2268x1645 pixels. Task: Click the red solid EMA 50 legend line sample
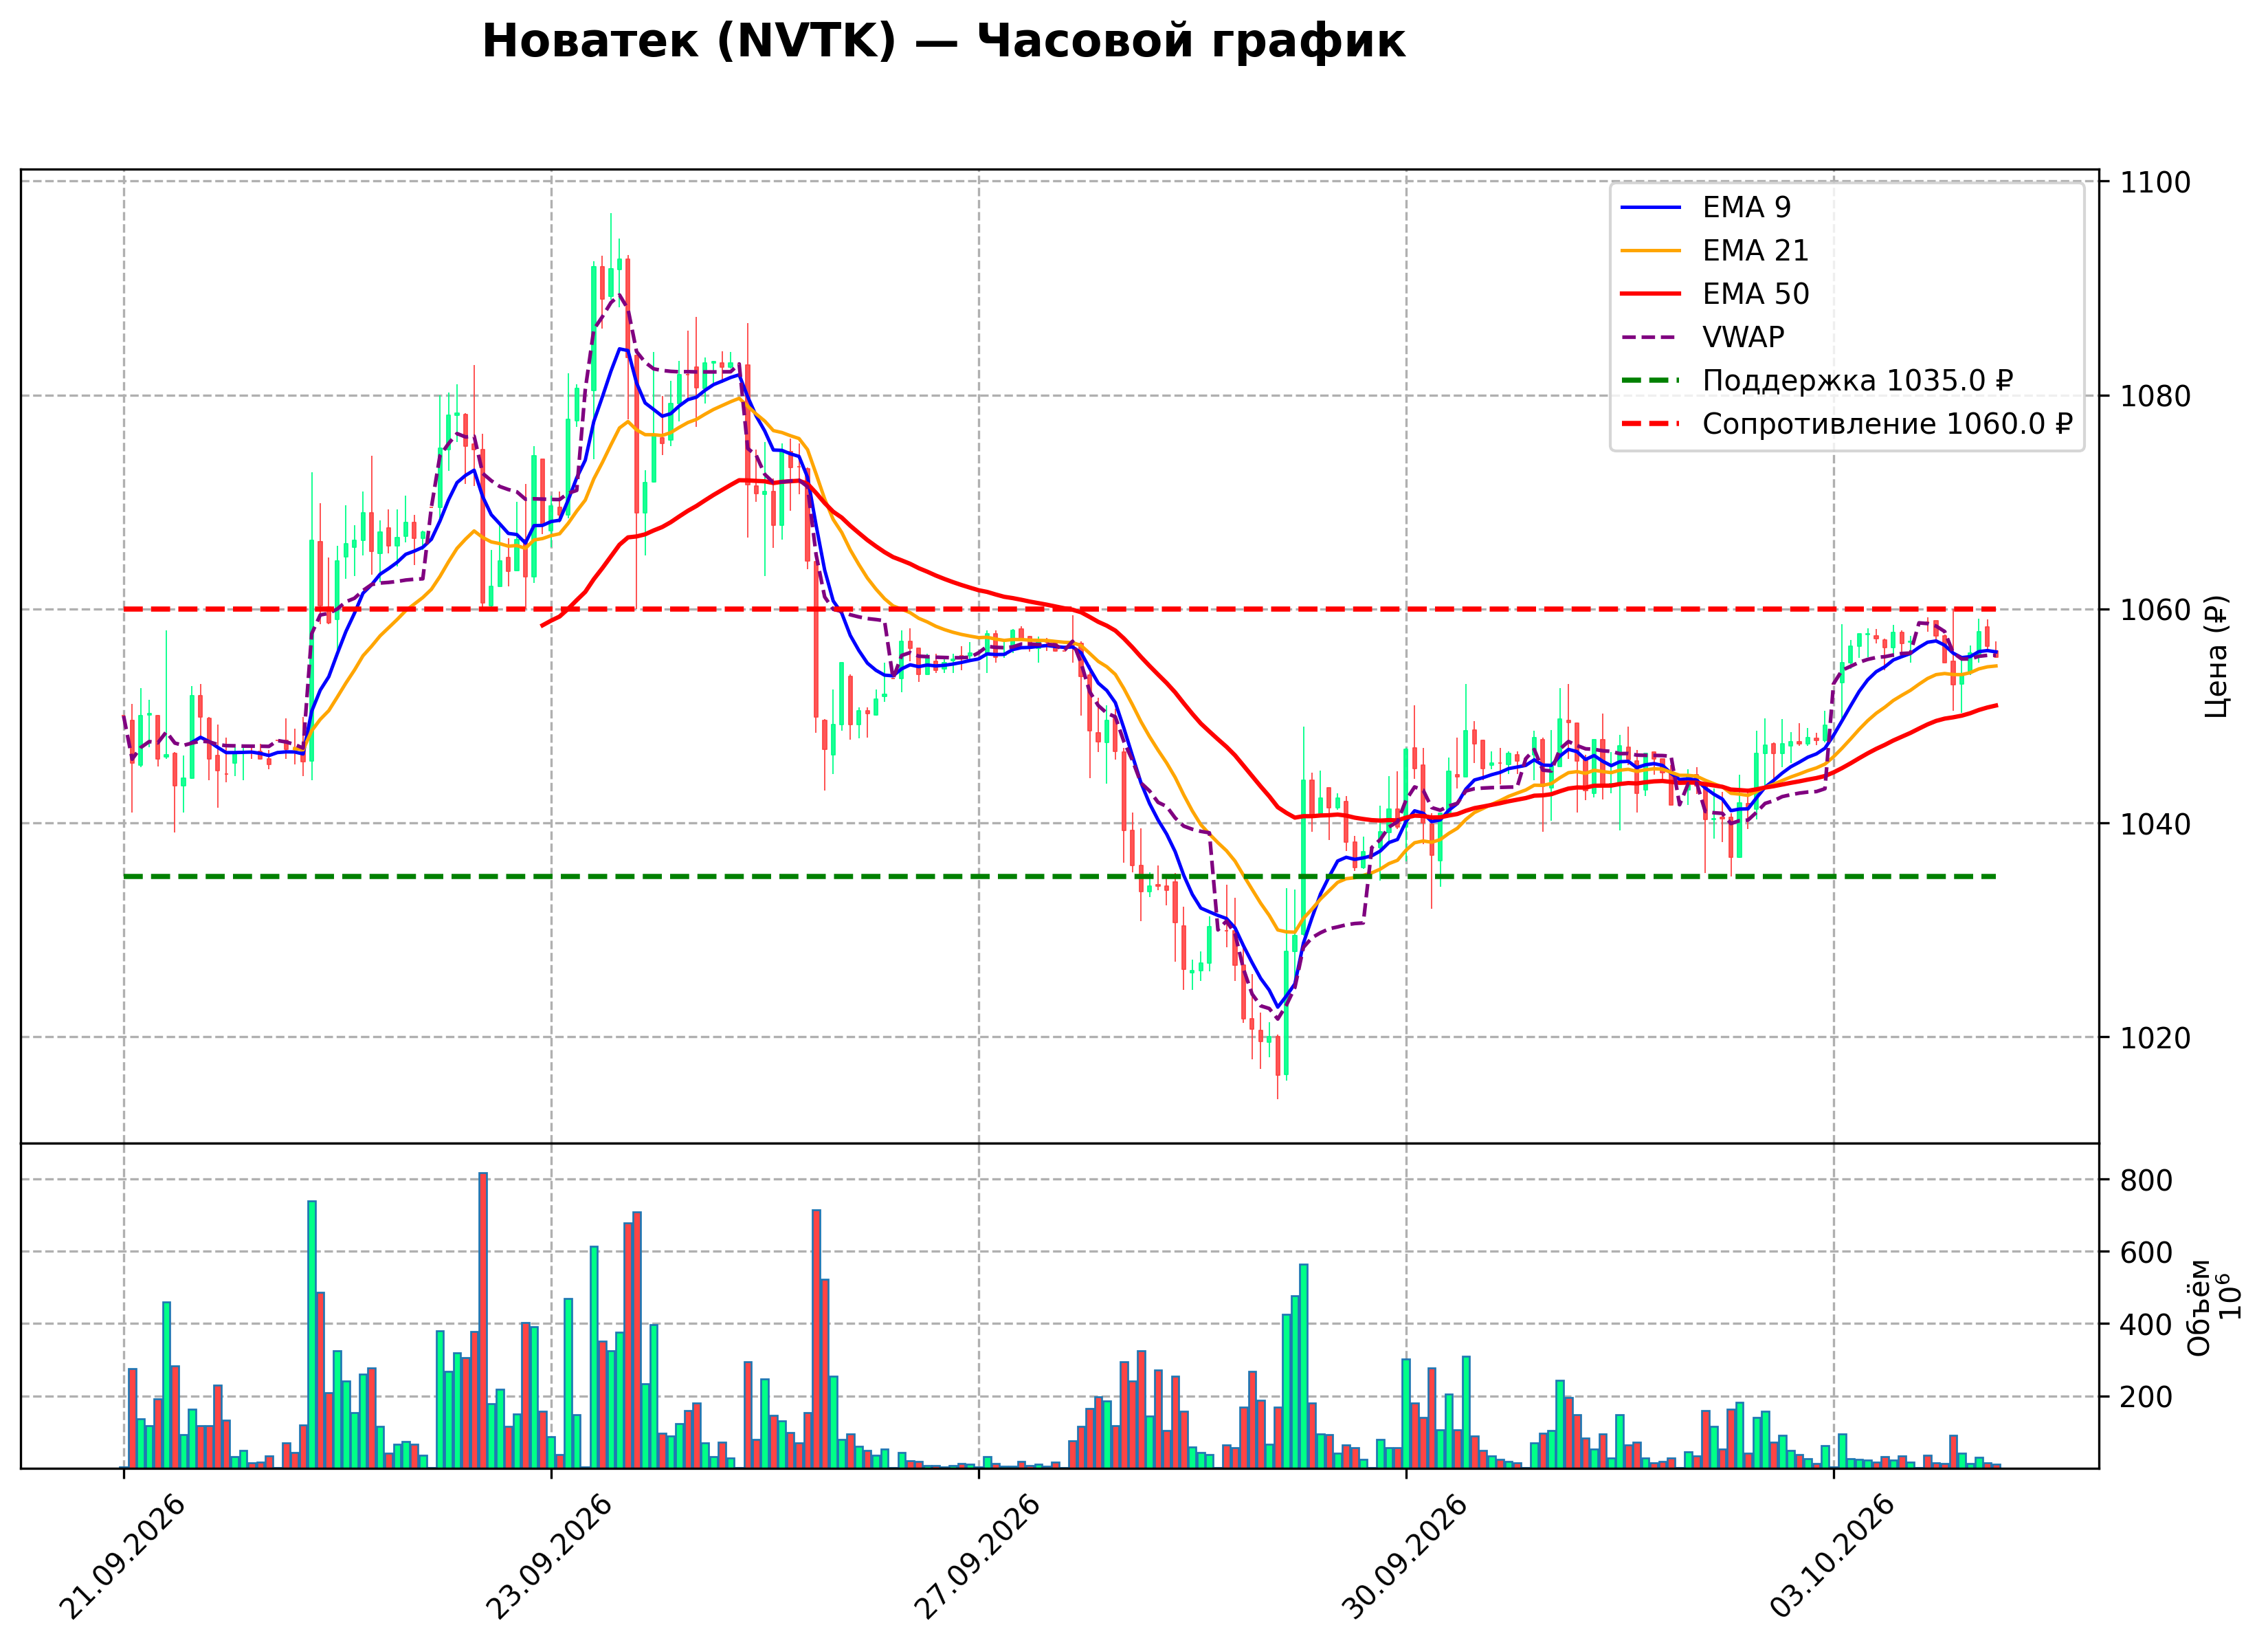[1650, 294]
